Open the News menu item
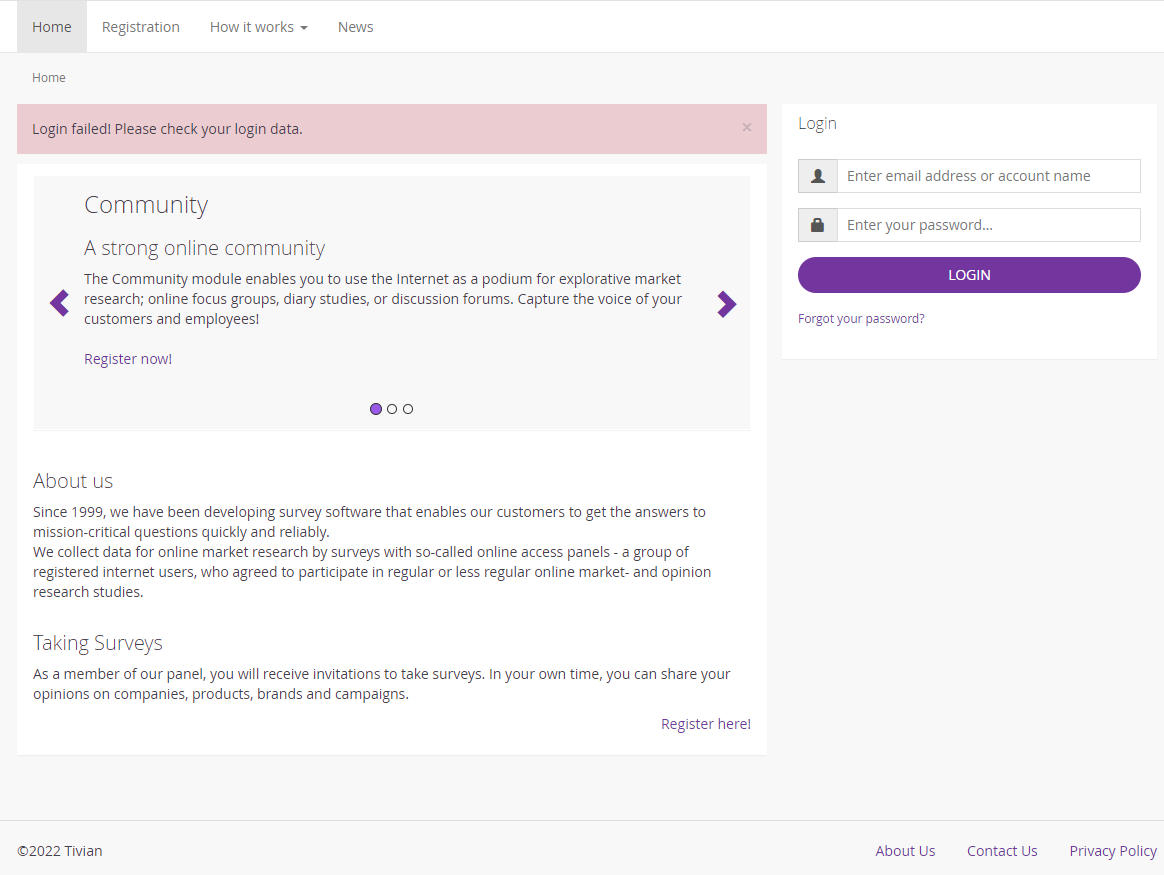 [356, 27]
